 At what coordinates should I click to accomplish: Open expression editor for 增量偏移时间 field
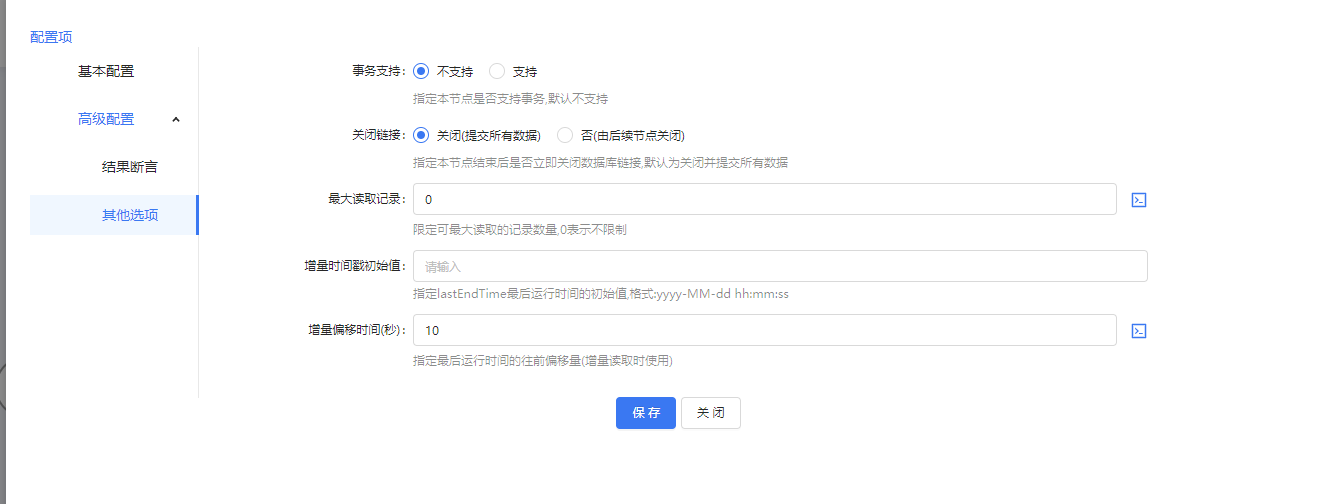click(1138, 331)
